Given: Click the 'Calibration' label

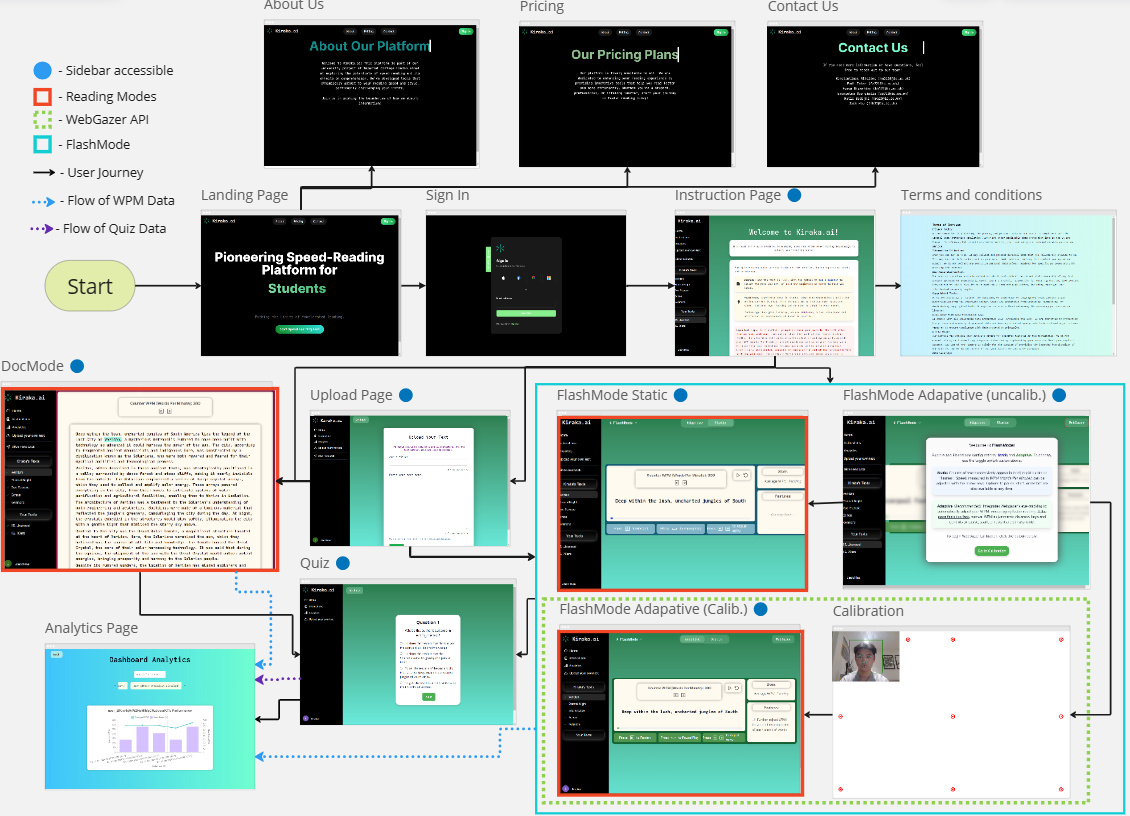Looking at the screenshot, I should coord(868,611).
